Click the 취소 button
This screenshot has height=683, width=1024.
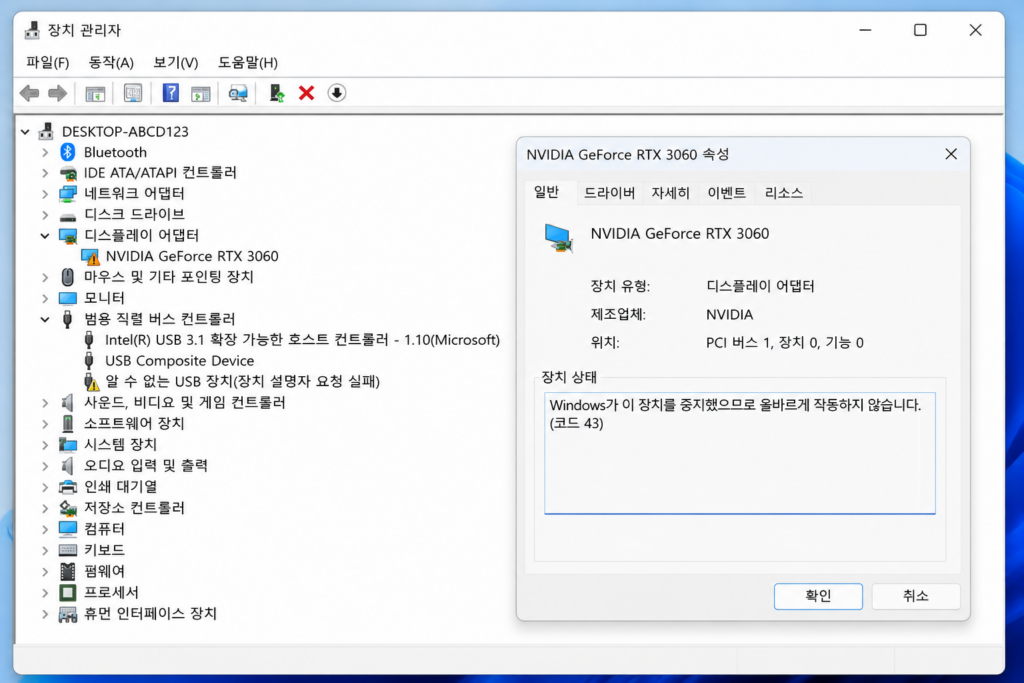pos(916,596)
